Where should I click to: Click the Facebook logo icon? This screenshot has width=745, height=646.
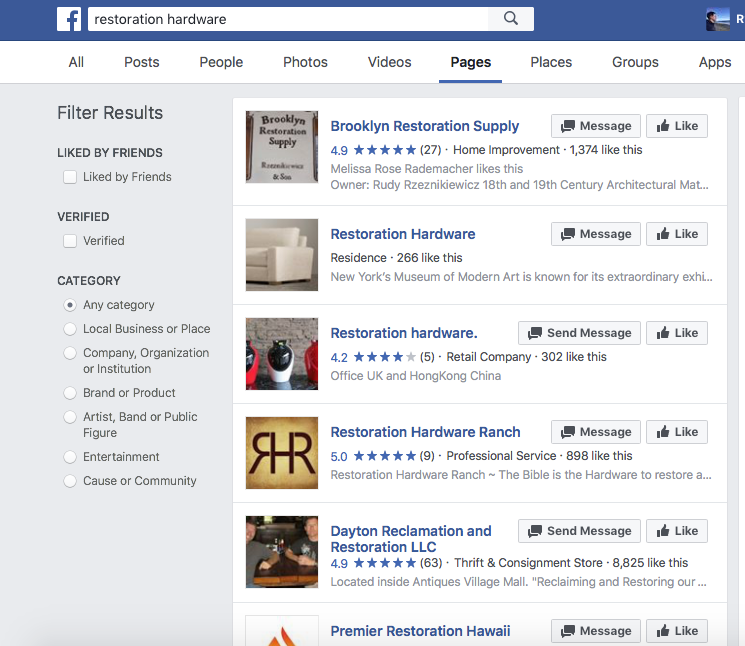pyautogui.click(x=69, y=19)
